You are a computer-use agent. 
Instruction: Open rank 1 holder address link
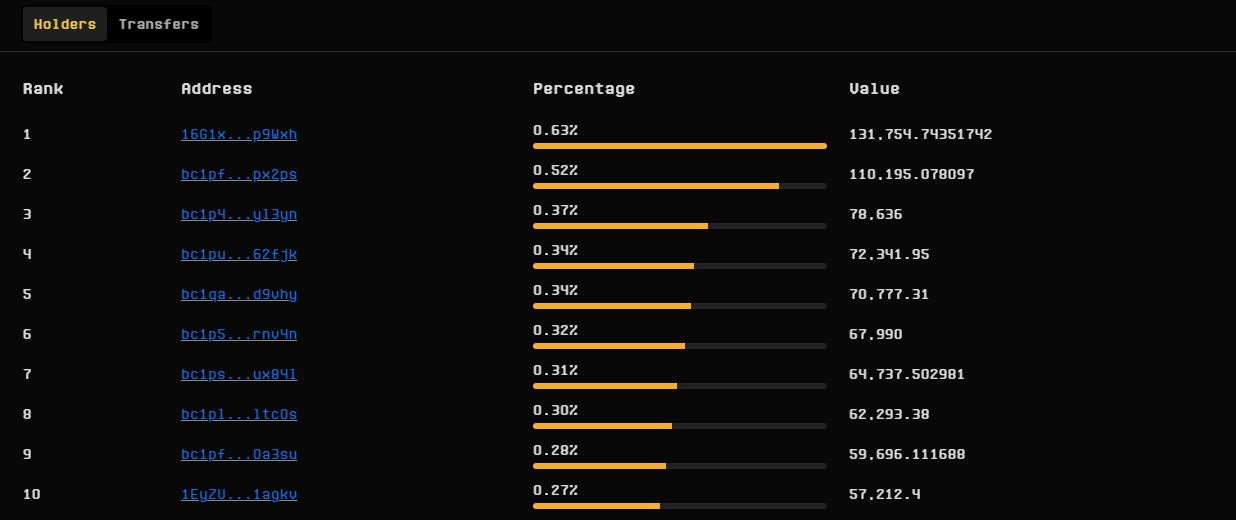pyautogui.click(x=239, y=134)
